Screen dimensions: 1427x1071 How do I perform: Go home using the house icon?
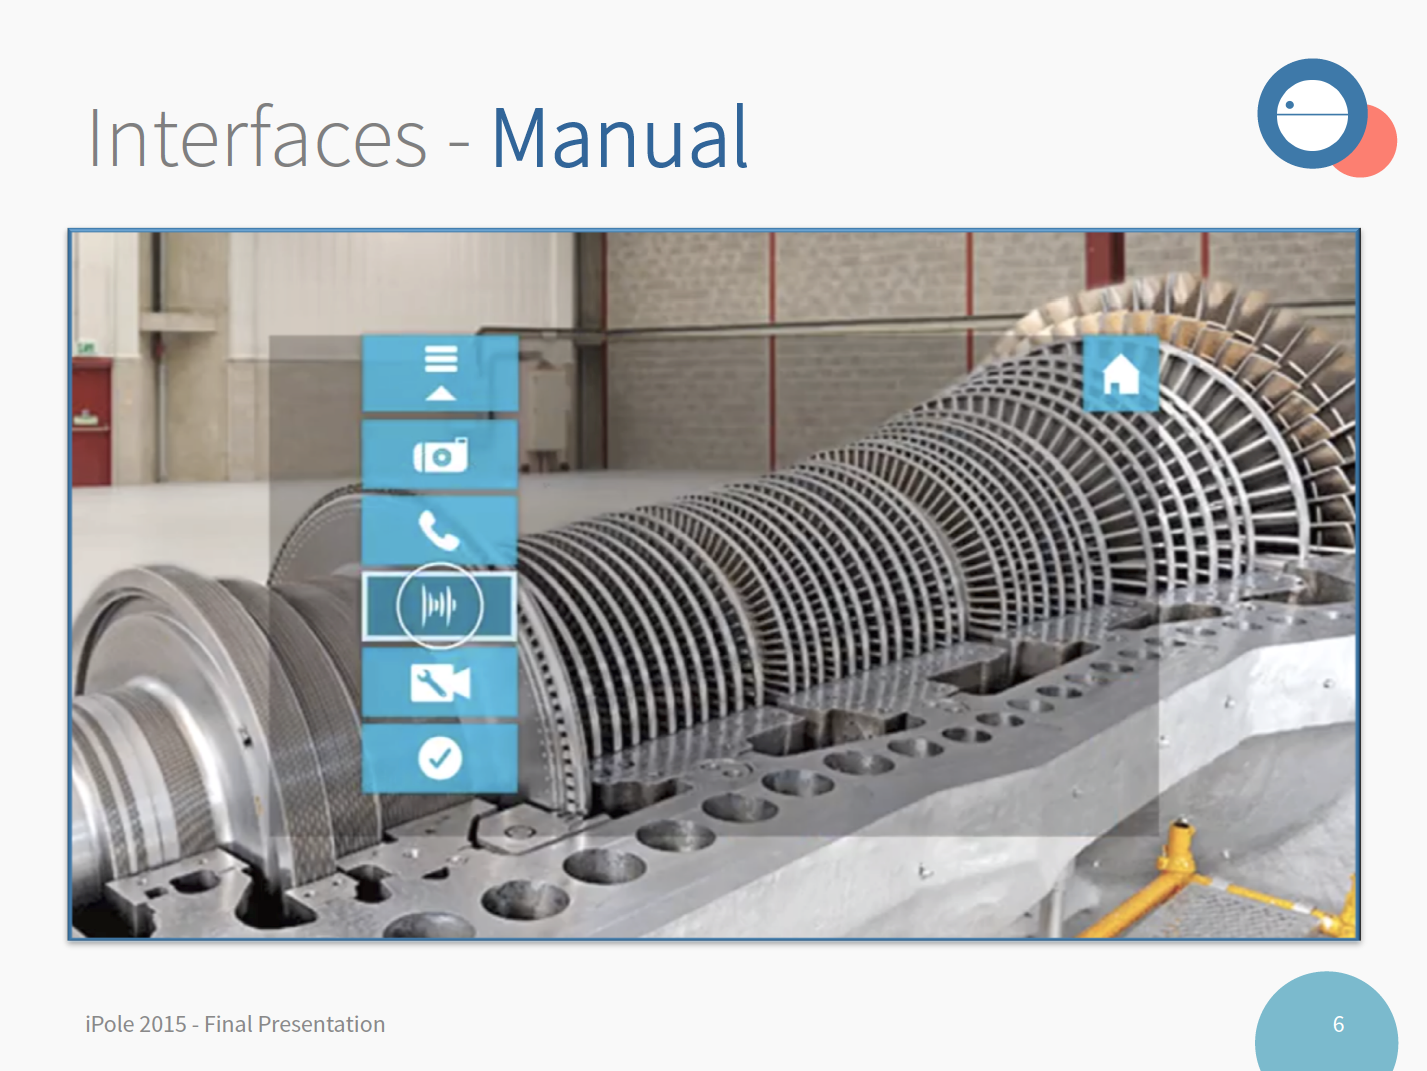click(1121, 375)
